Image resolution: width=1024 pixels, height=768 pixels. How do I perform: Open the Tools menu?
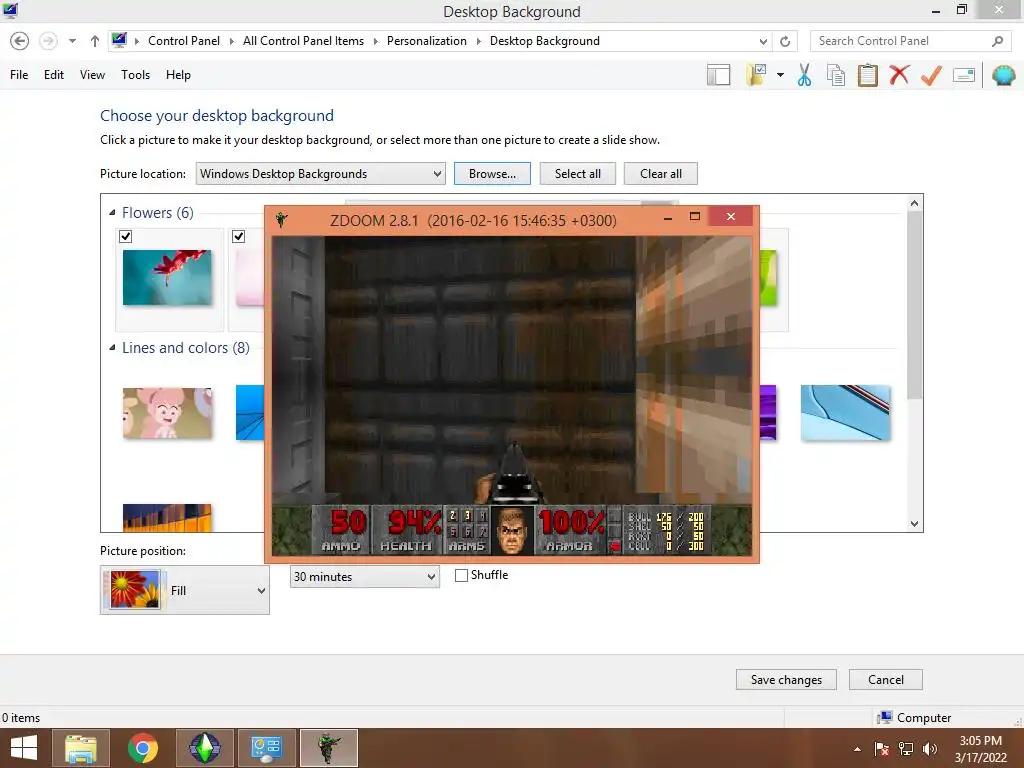tap(135, 75)
